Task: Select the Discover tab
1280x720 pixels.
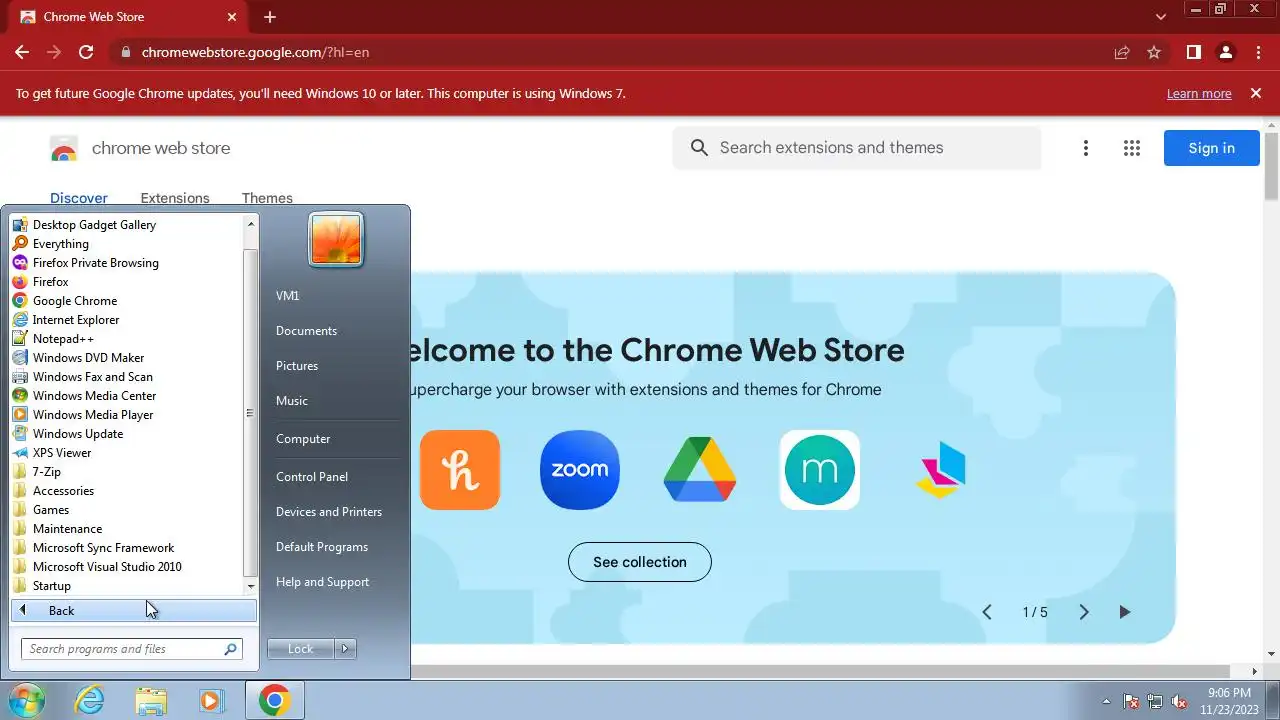Action: pyautogui.click(x=79, y=198)
